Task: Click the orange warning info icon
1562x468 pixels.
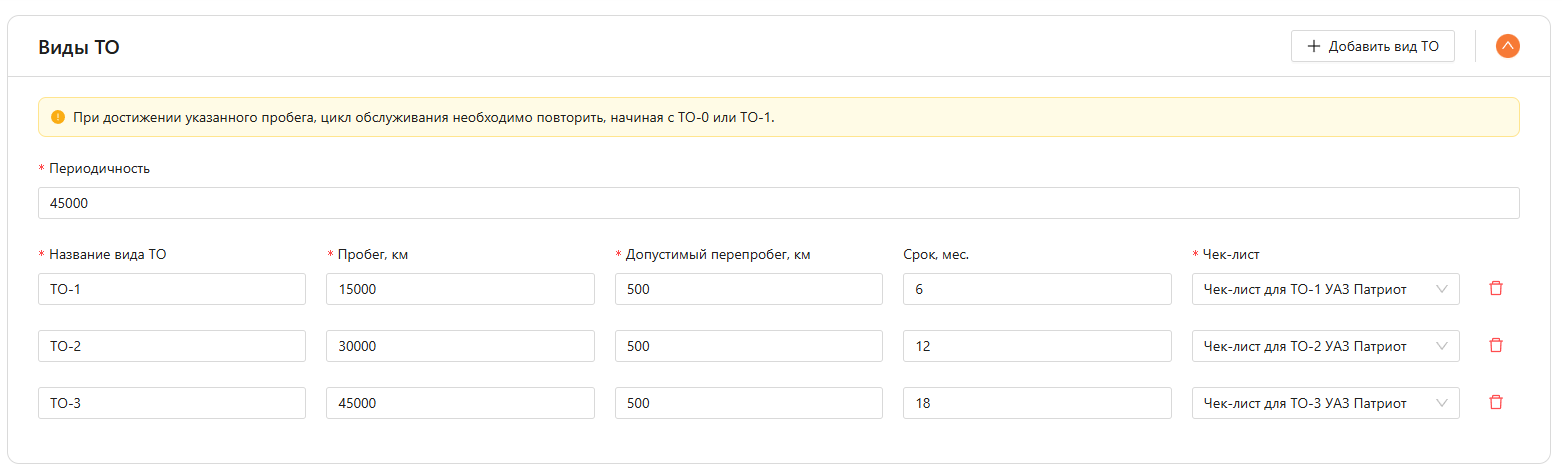Action: point(58,117)
